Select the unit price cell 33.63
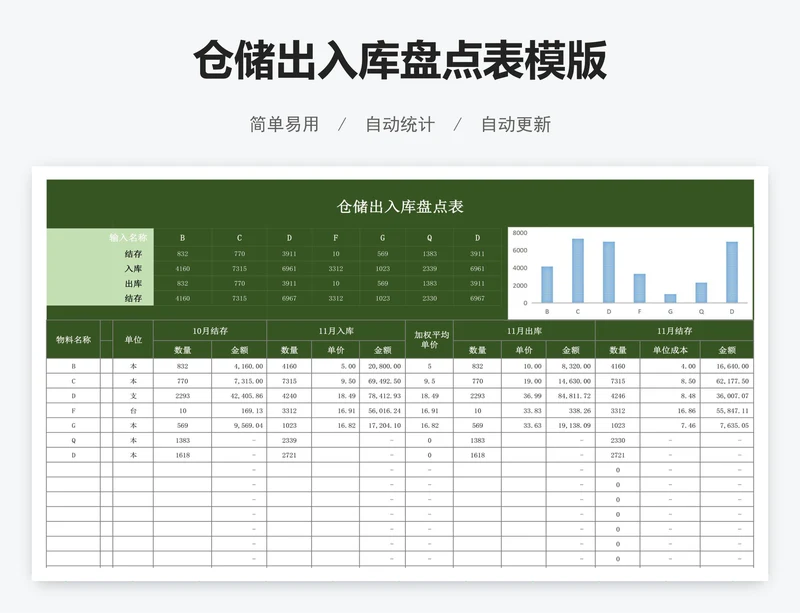This screenshot has width=800, height=613. click(524, 425)
